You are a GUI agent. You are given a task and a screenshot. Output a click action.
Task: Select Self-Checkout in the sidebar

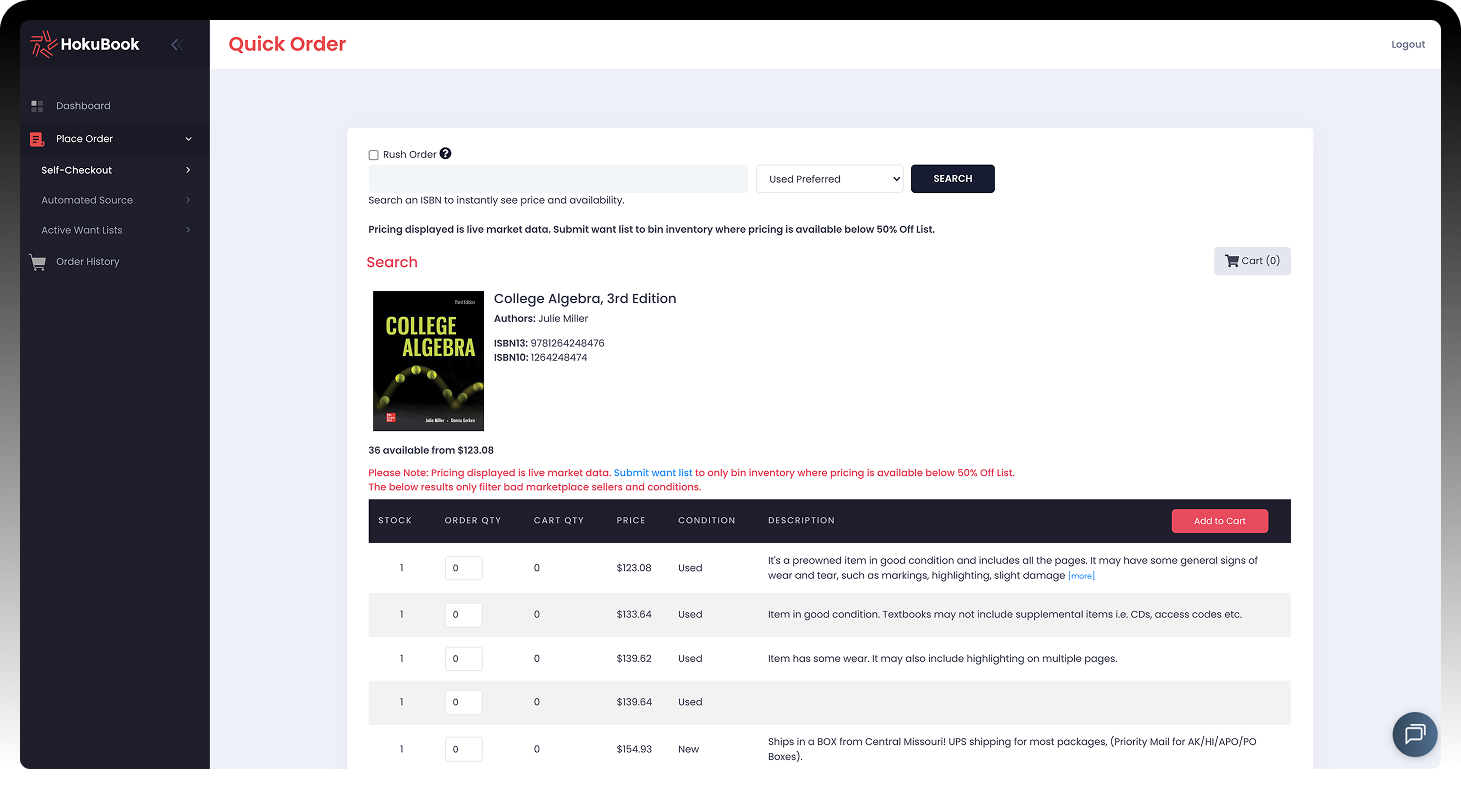pyautogui.click(x=77, y=170)
